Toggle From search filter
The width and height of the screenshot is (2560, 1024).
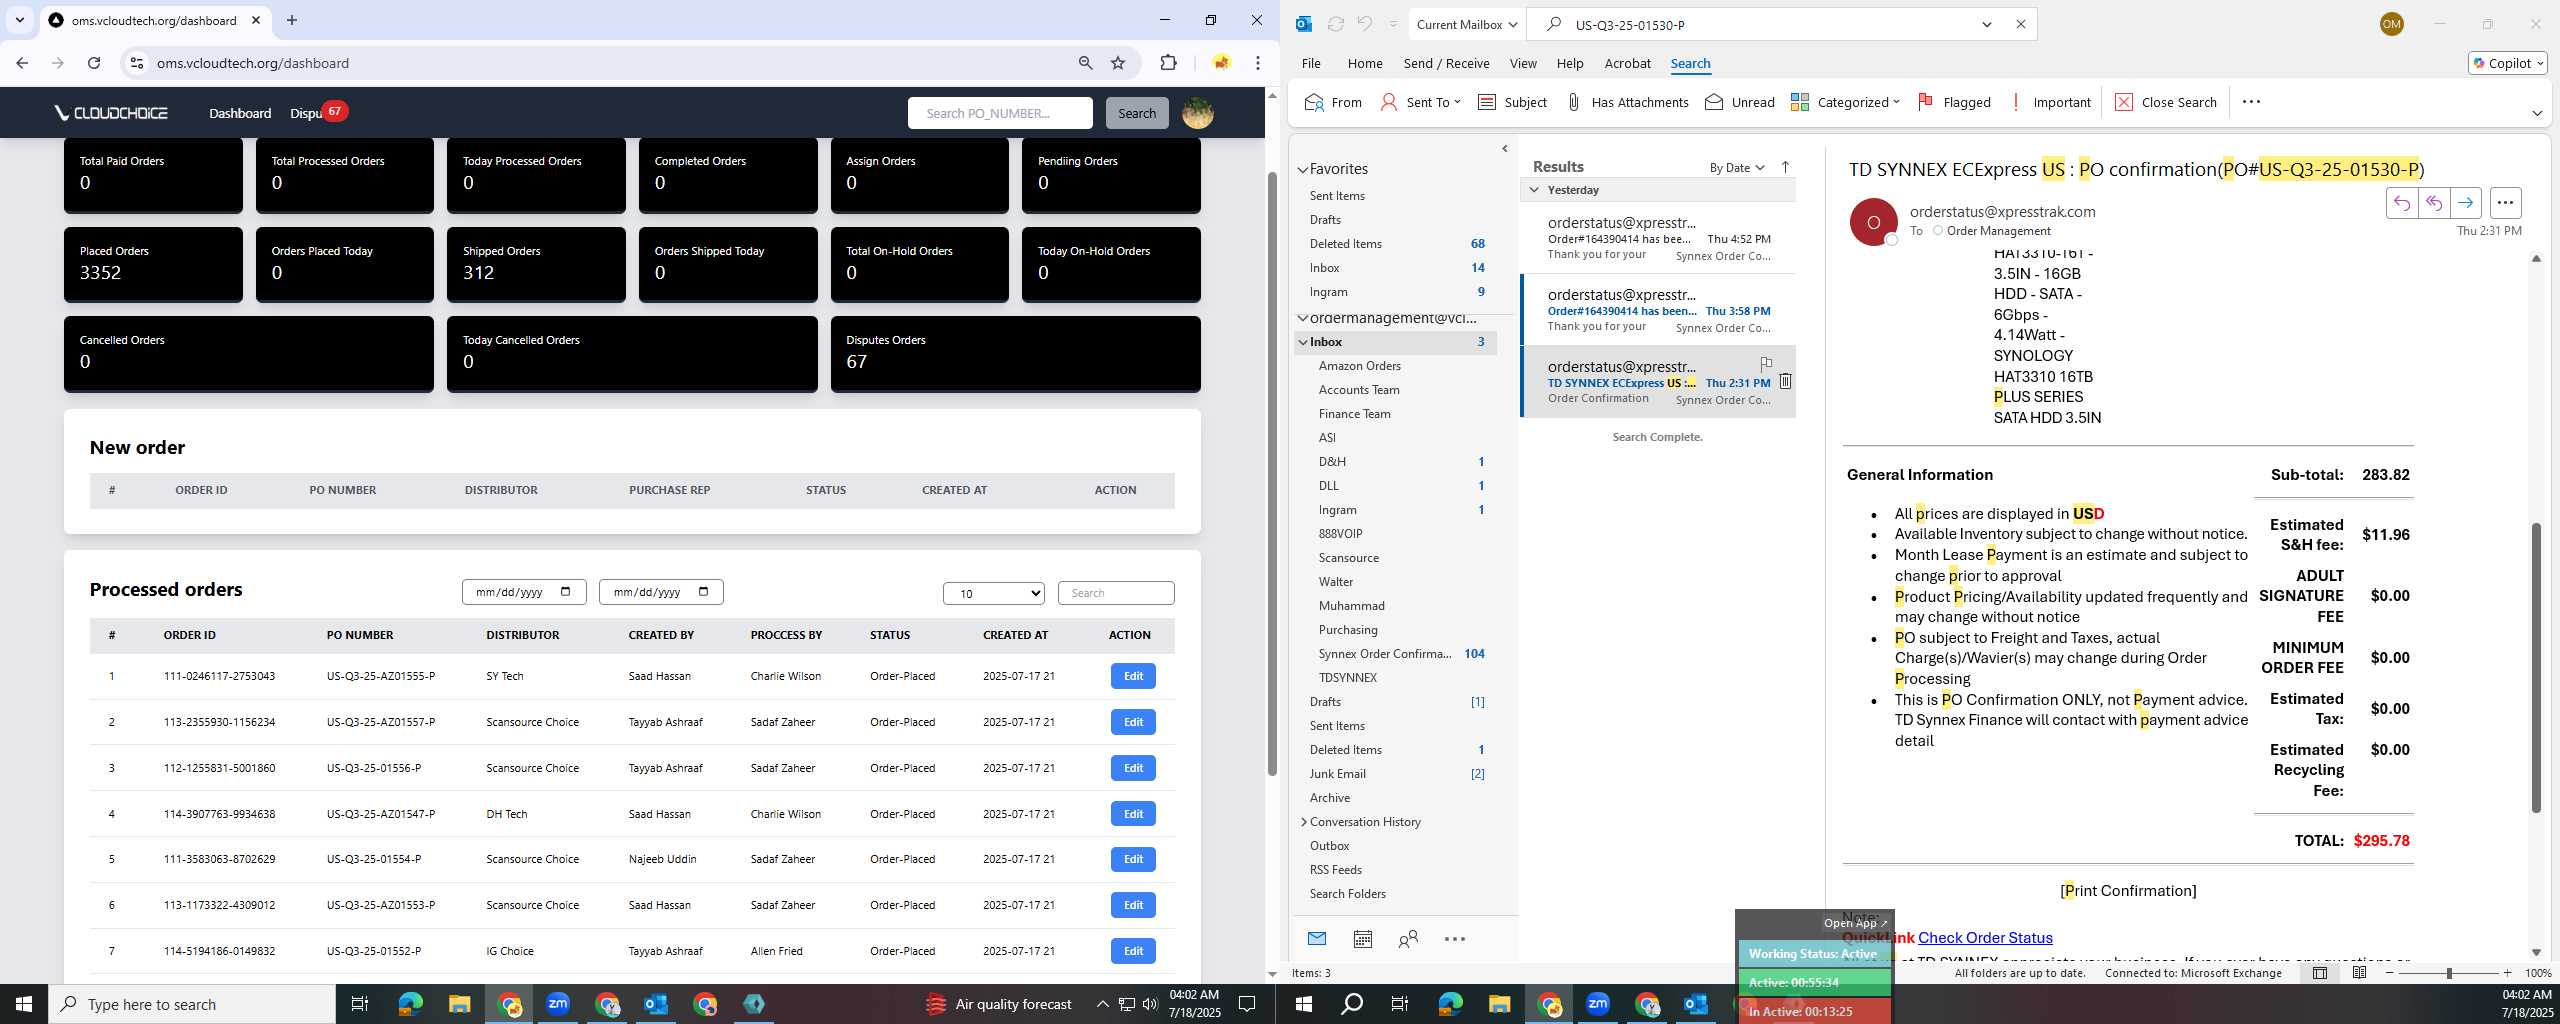pos(1333,102)
